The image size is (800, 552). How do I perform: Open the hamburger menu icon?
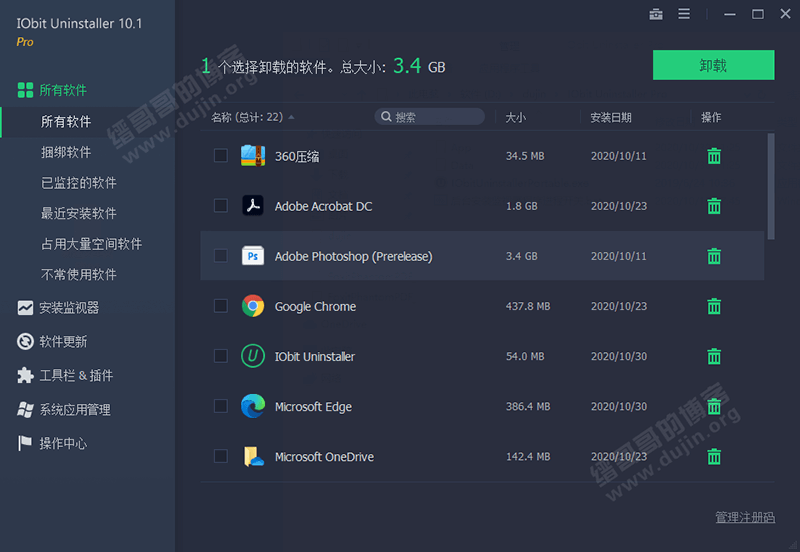tap(684, 14)
